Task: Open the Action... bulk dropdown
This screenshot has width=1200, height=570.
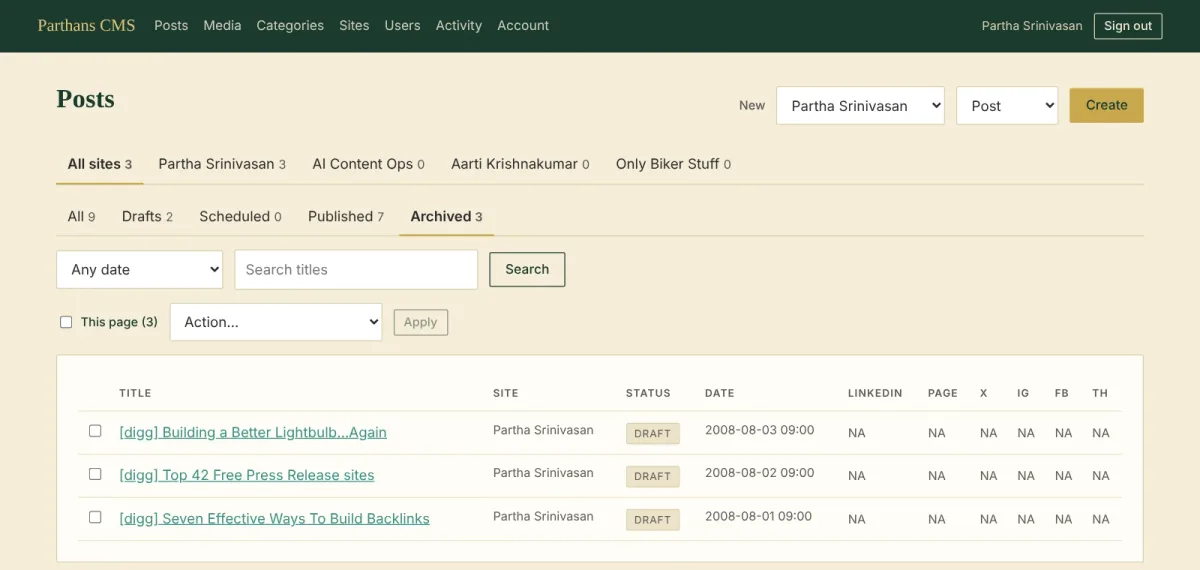Action: [276, 322]
